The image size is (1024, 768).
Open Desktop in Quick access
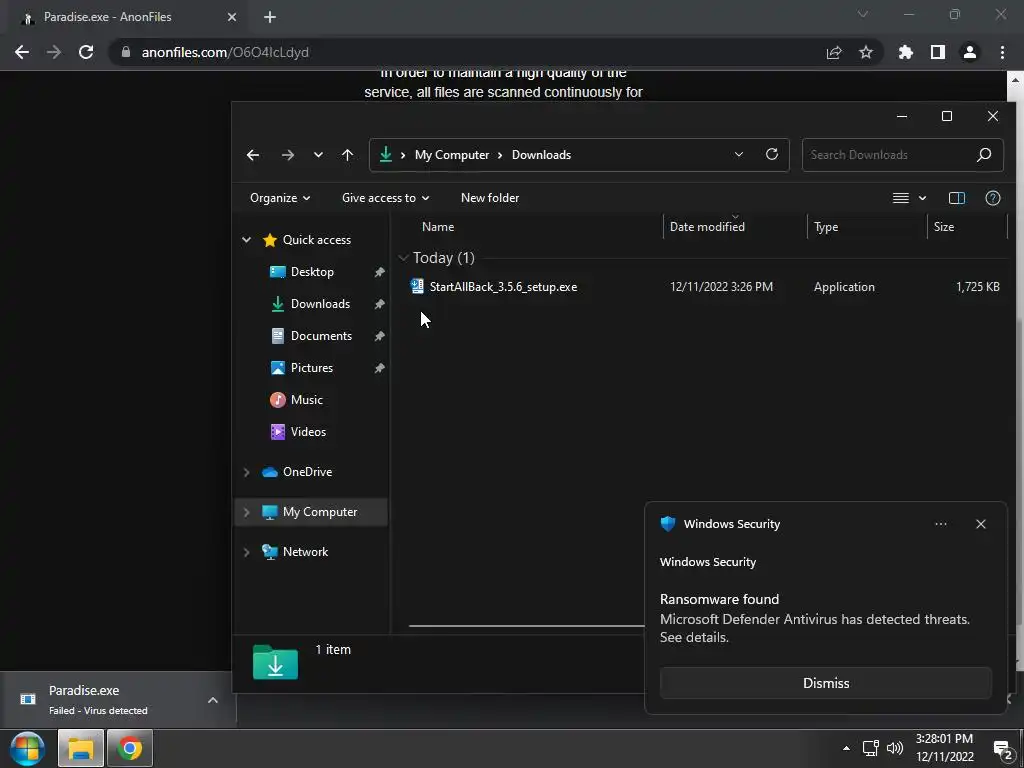[x=312, y=272]
